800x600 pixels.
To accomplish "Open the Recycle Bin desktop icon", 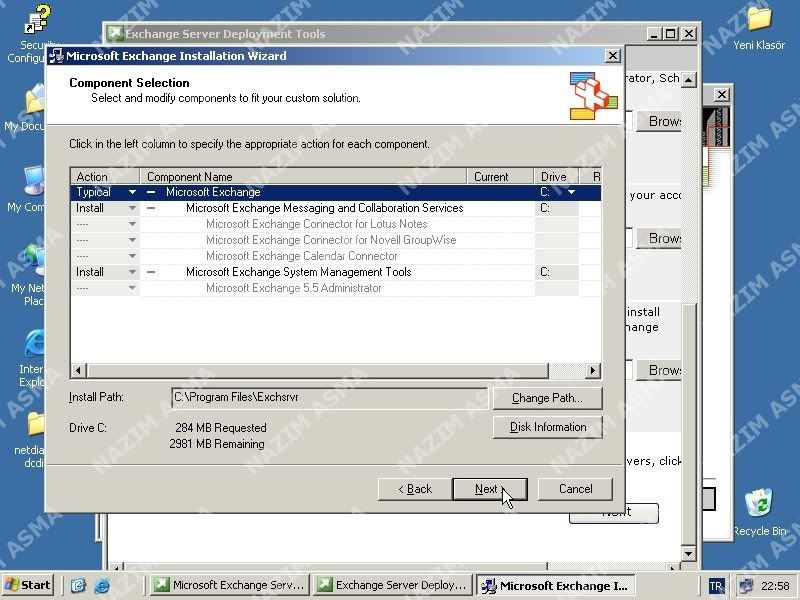I will coord(759,513).
